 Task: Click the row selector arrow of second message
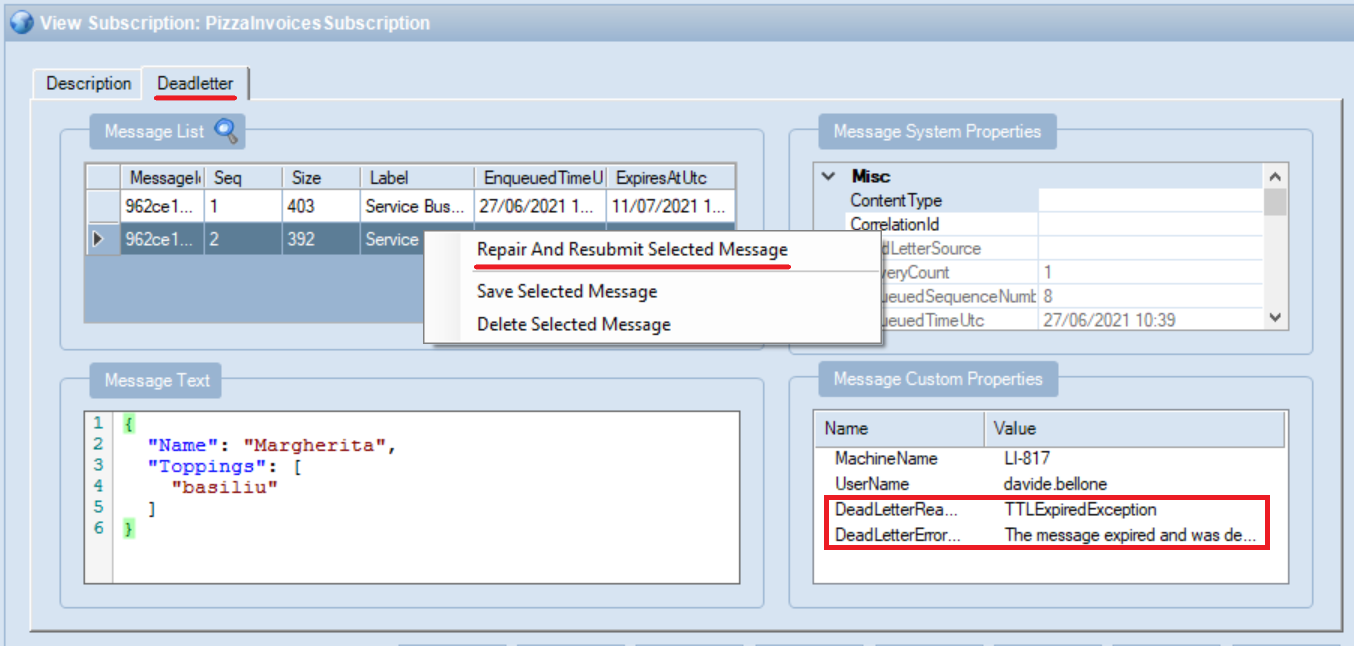click(97, 239)
